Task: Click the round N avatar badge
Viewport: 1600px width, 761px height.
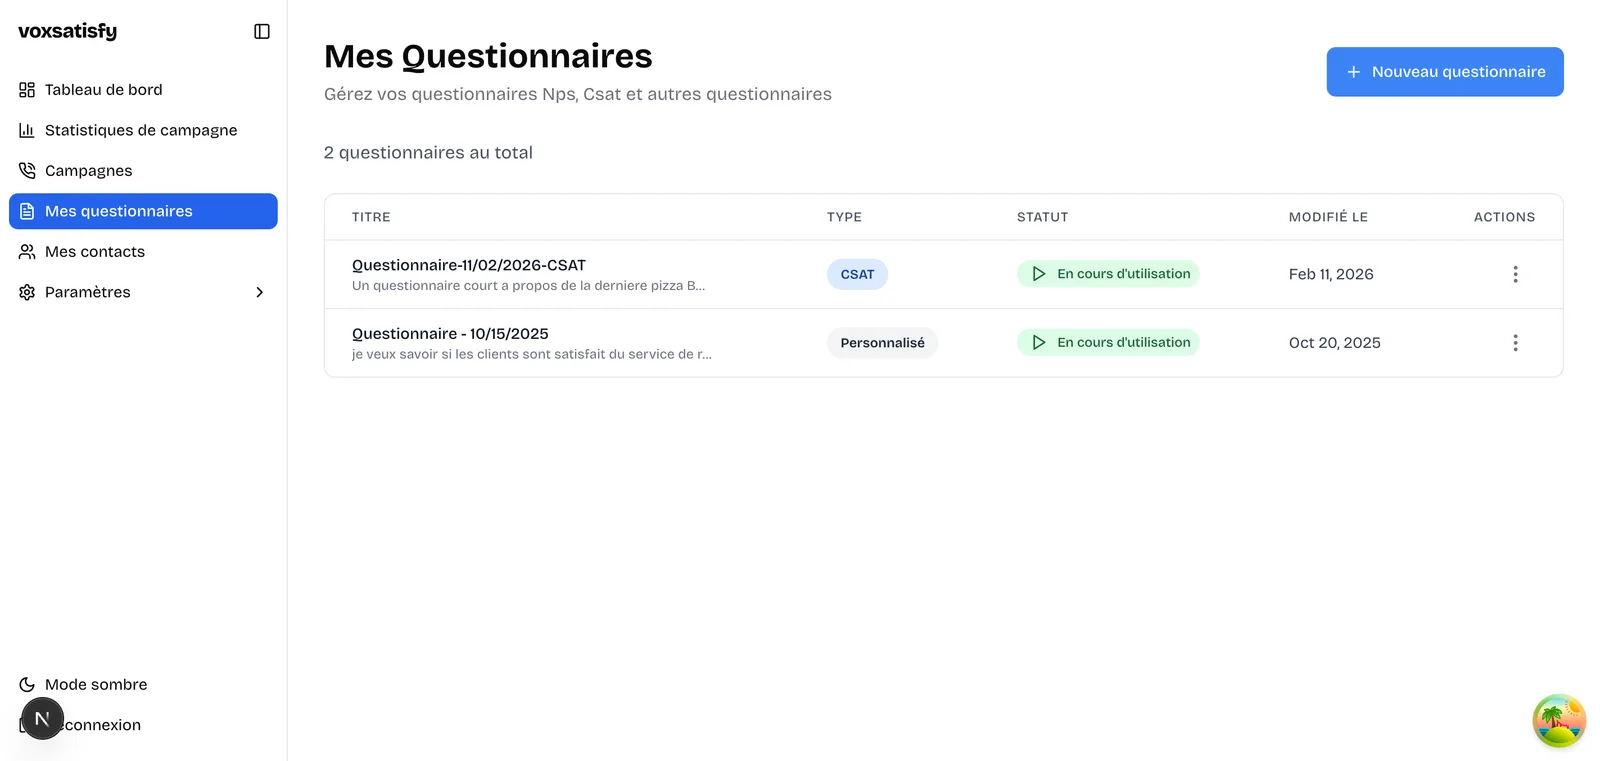Action: pyautogui.click(x=42, y=719)
